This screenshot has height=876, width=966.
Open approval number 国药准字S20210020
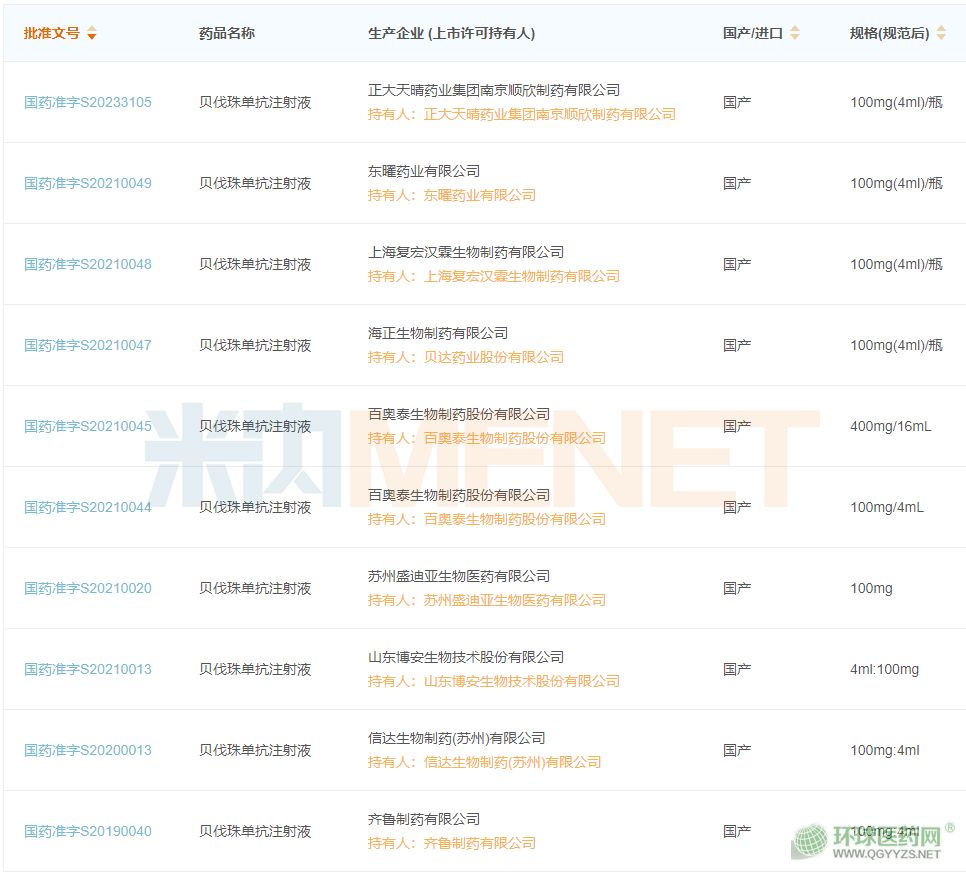coord(88,588)
